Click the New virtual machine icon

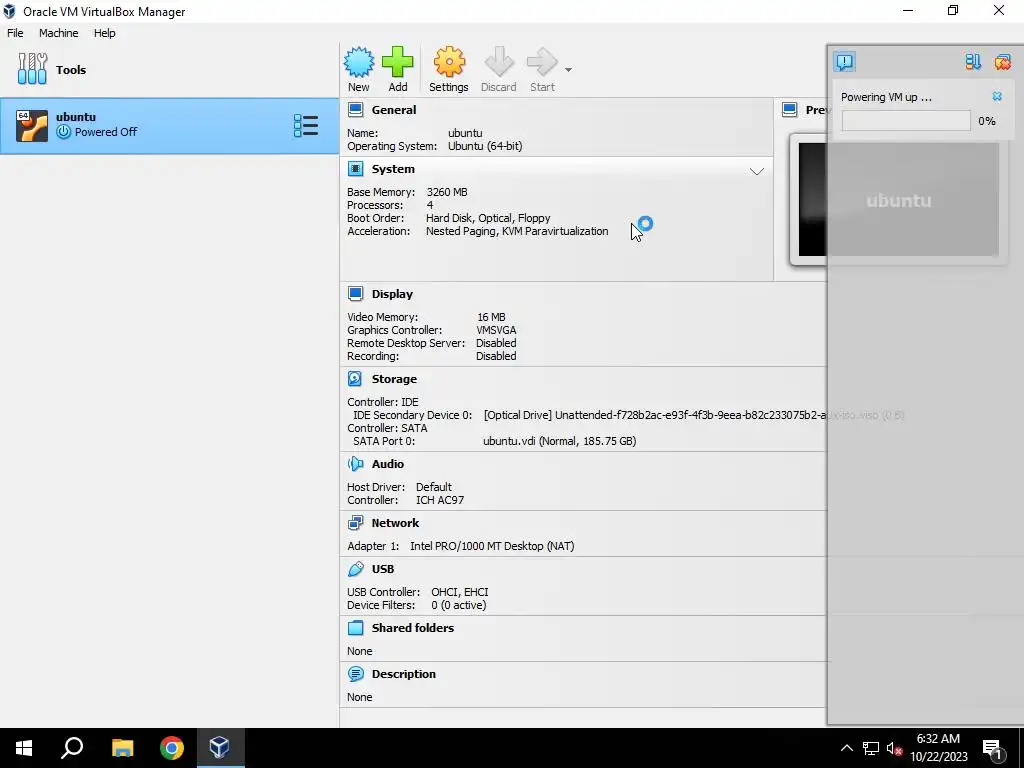[359, 63]
